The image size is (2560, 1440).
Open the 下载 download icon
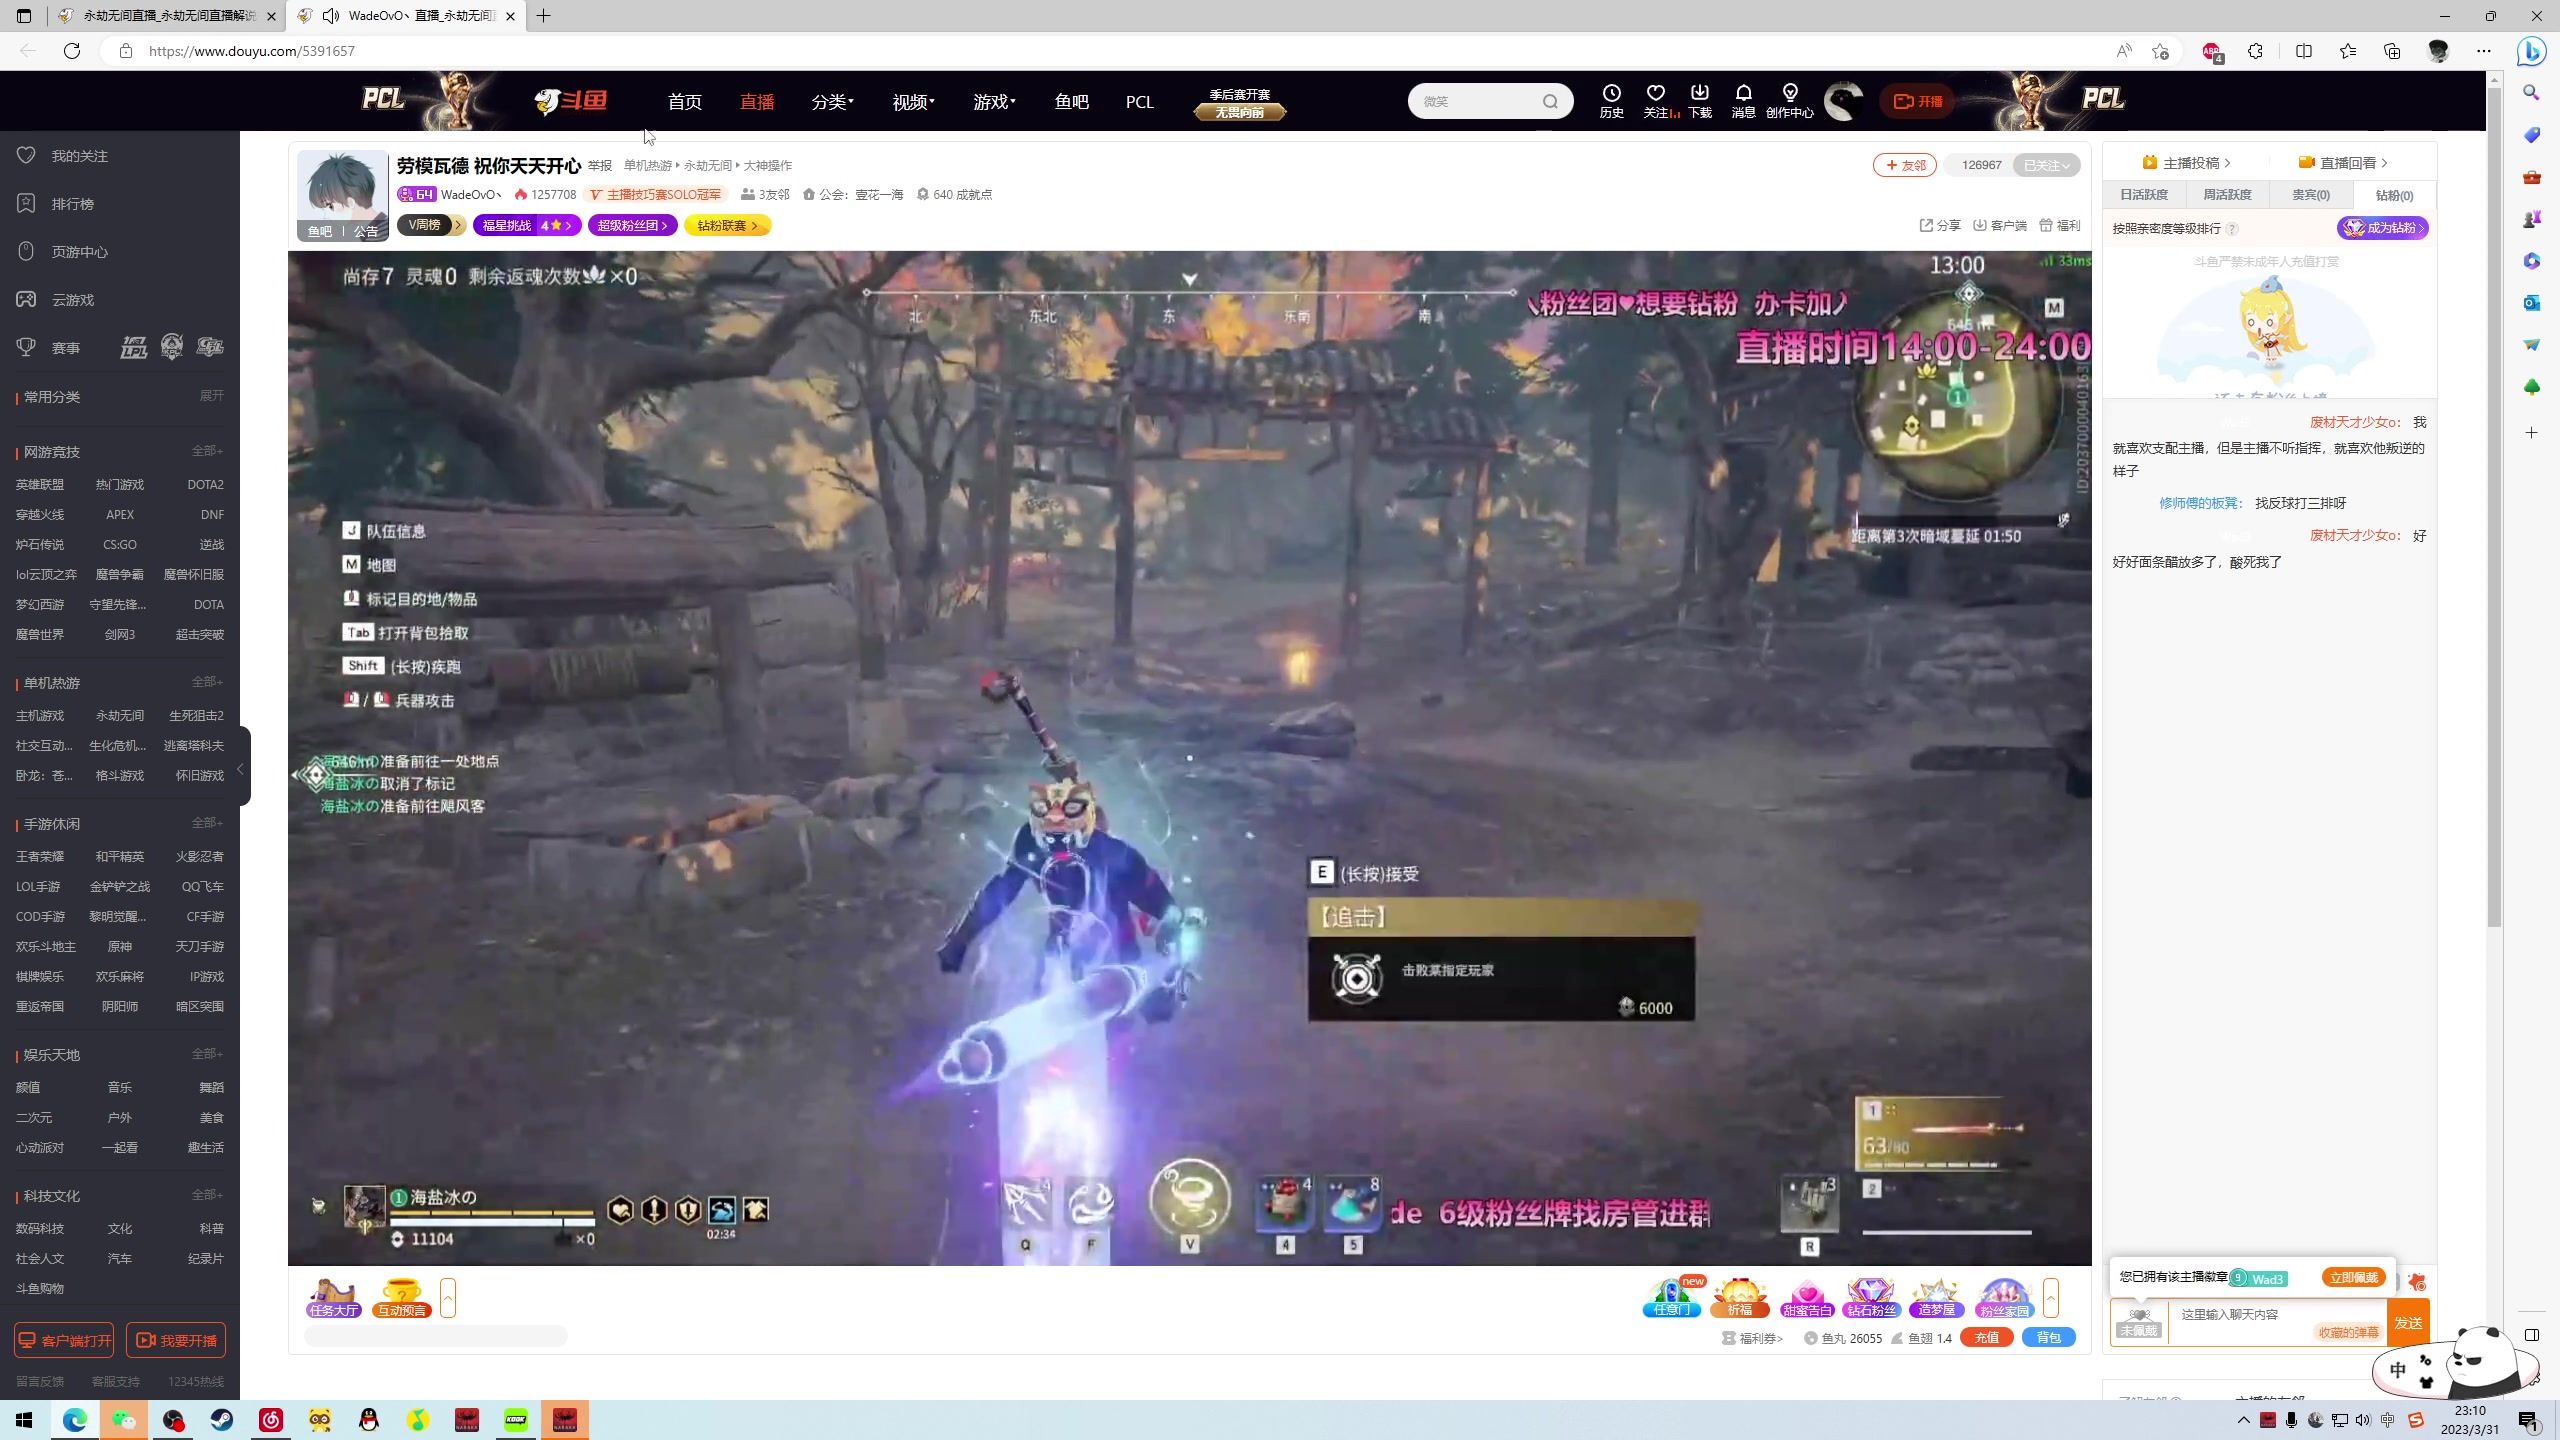tap(1699, 94)
